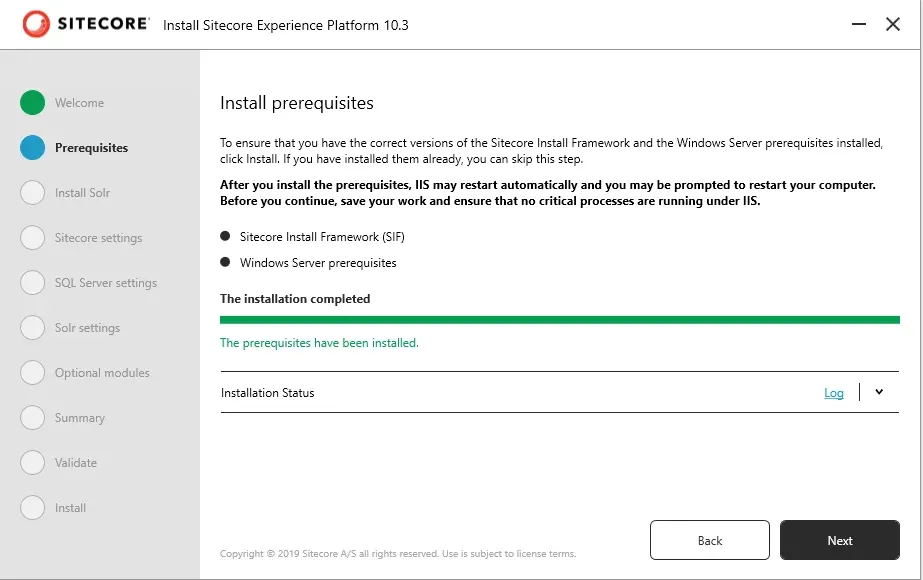Click the Install Solr step circle

pyautogui.click(x=33, y=193)
